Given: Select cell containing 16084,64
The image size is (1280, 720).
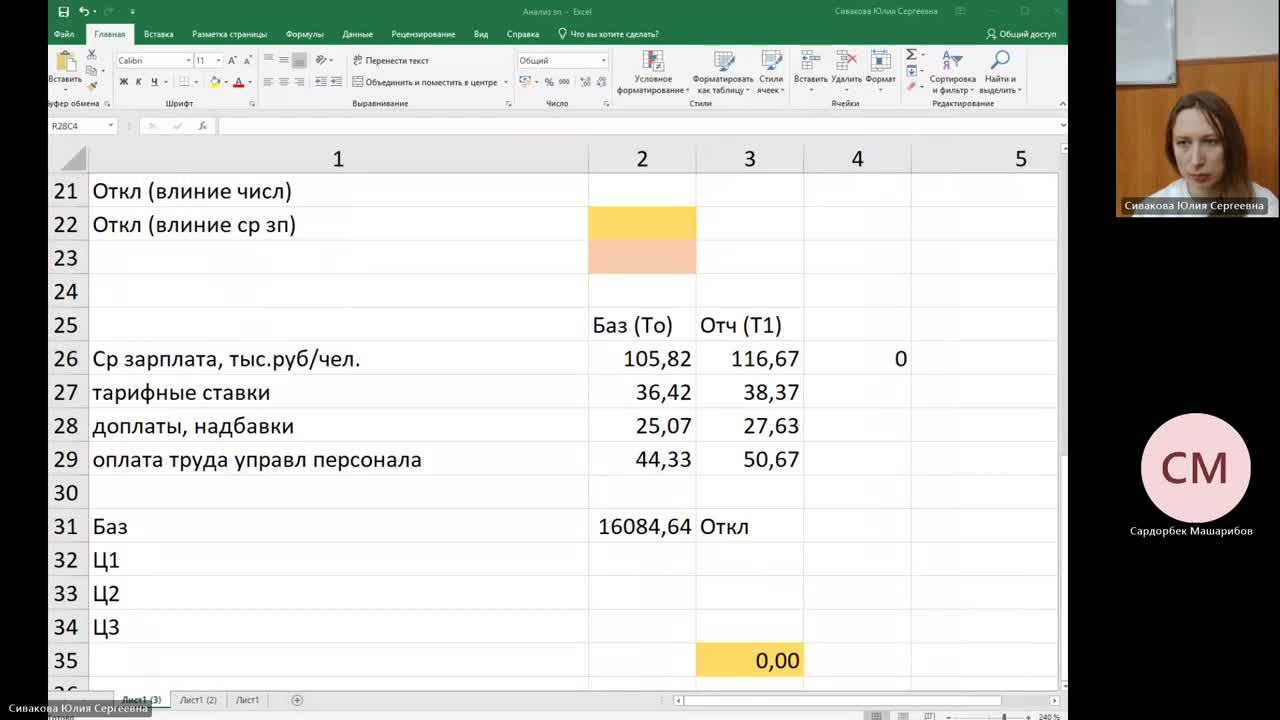Looking at the screenshot, I should 642,526.
